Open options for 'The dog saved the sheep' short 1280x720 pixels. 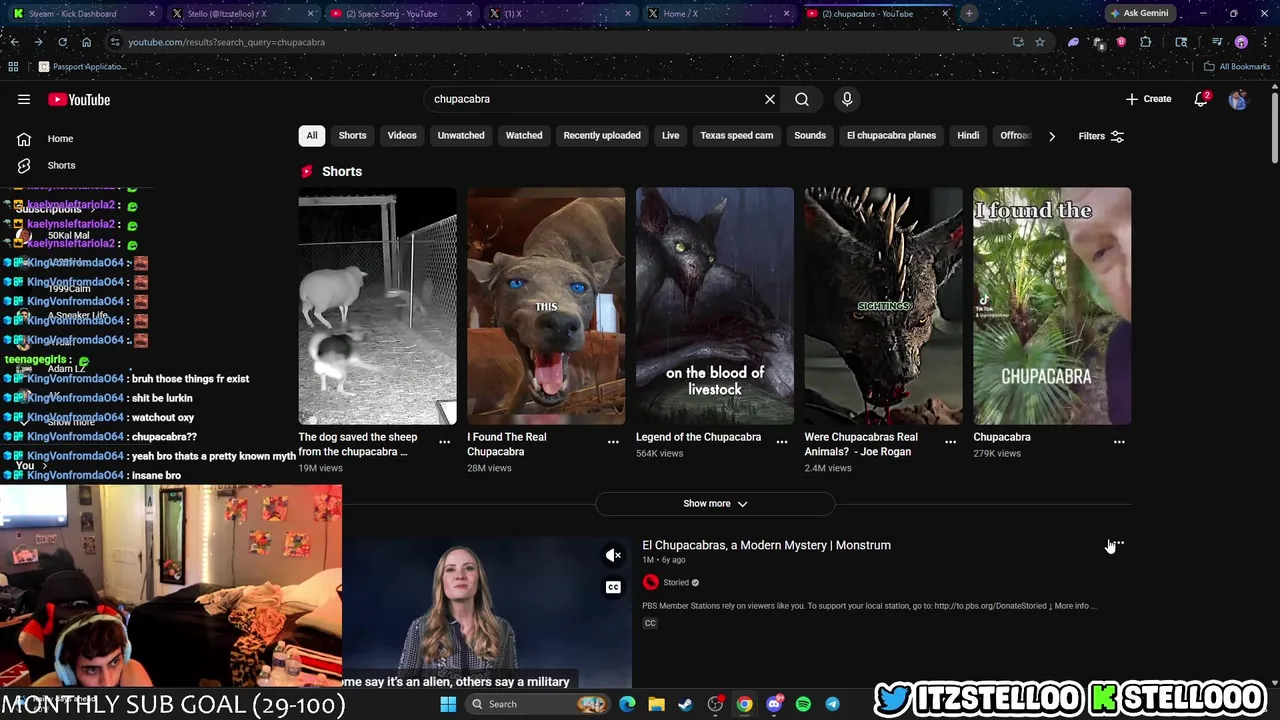pos(444,441)
